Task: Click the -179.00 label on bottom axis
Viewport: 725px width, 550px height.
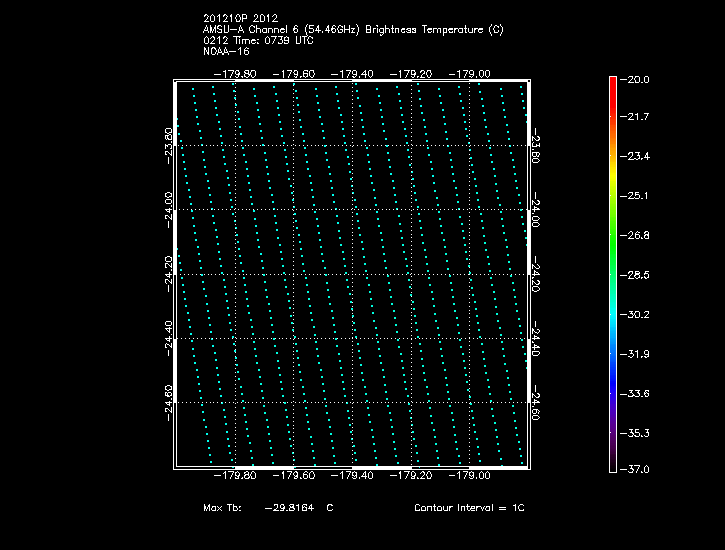Action: click(x=470, y=476)
